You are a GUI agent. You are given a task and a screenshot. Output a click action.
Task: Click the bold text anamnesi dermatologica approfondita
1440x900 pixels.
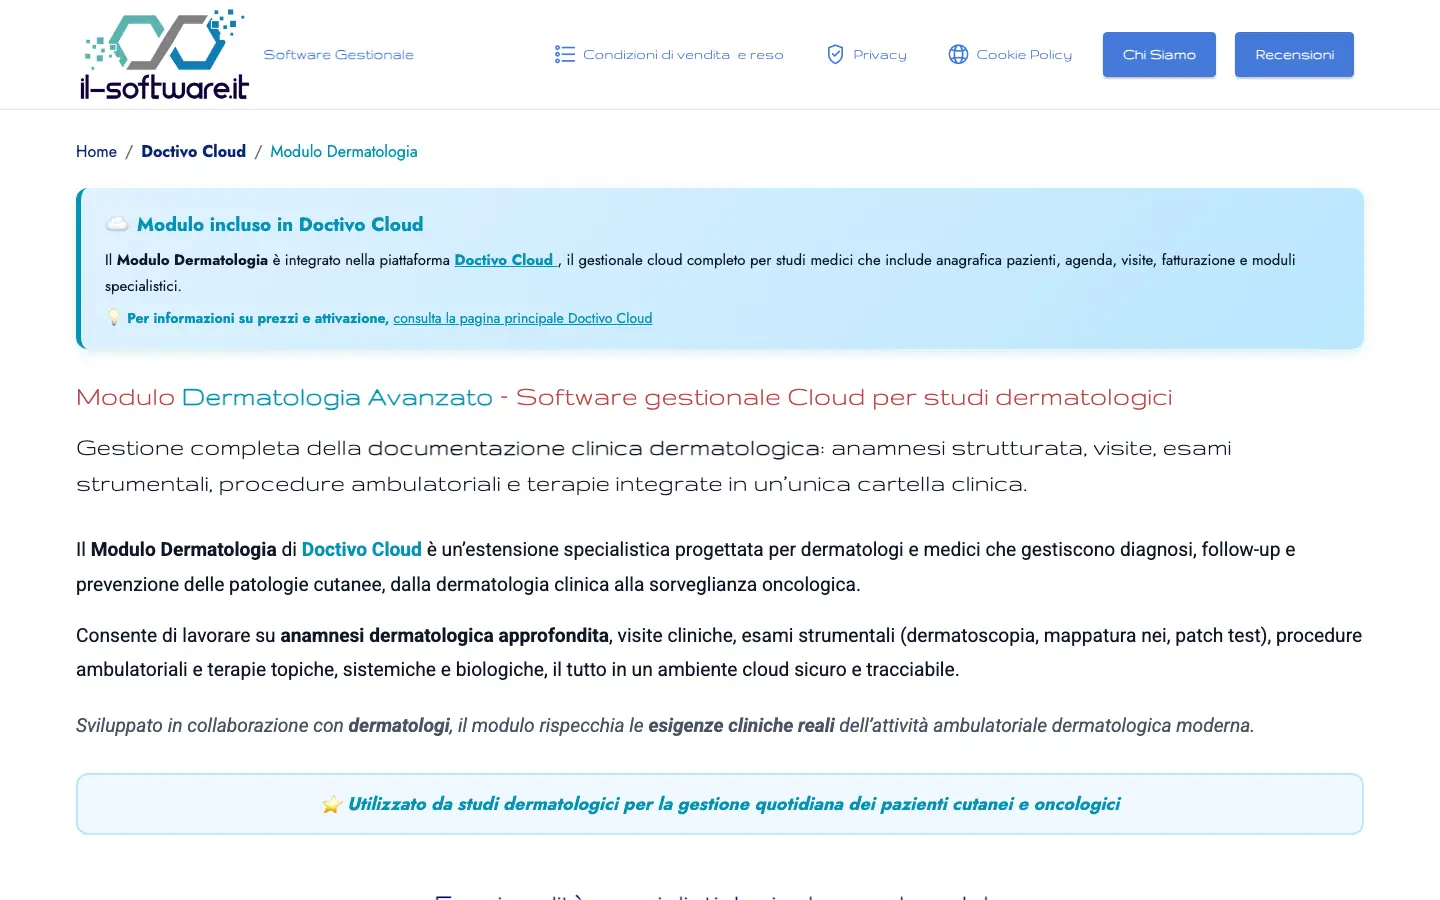(444, 635)
